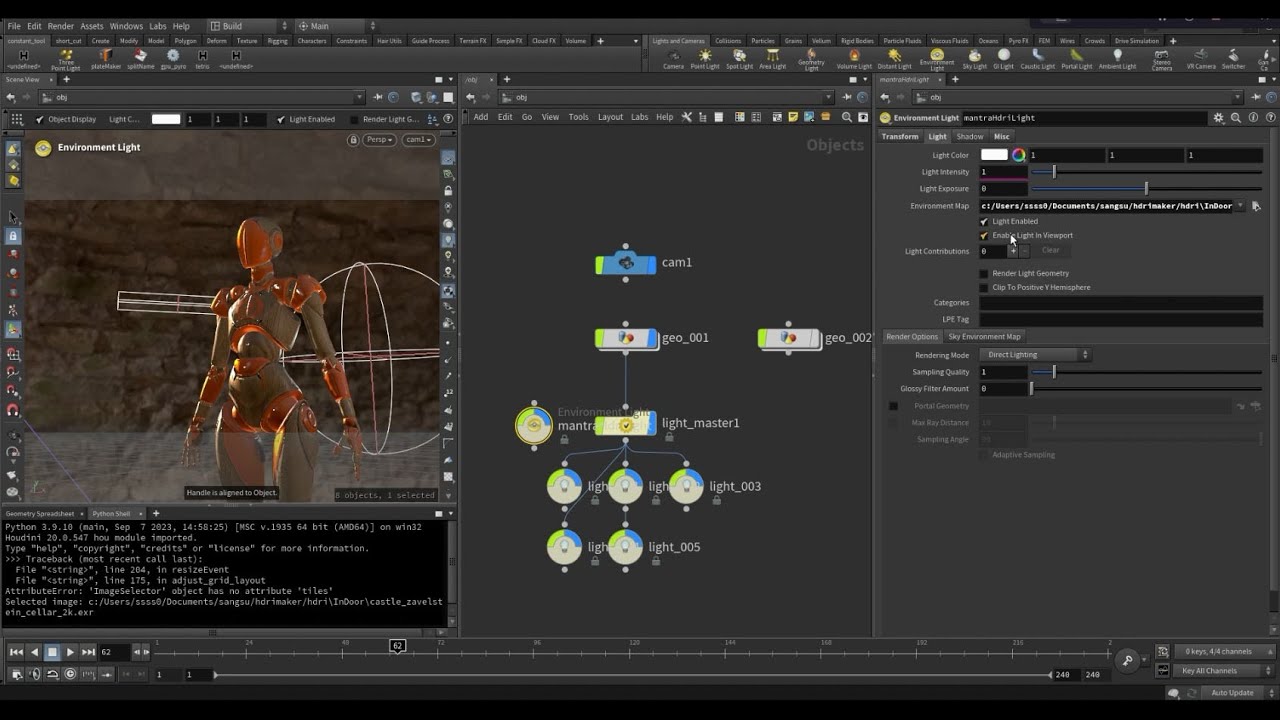The width and height of the screenshot is (1280, 720).
Task: Switch to the Transform tab
Action: [x=900, y=136]
